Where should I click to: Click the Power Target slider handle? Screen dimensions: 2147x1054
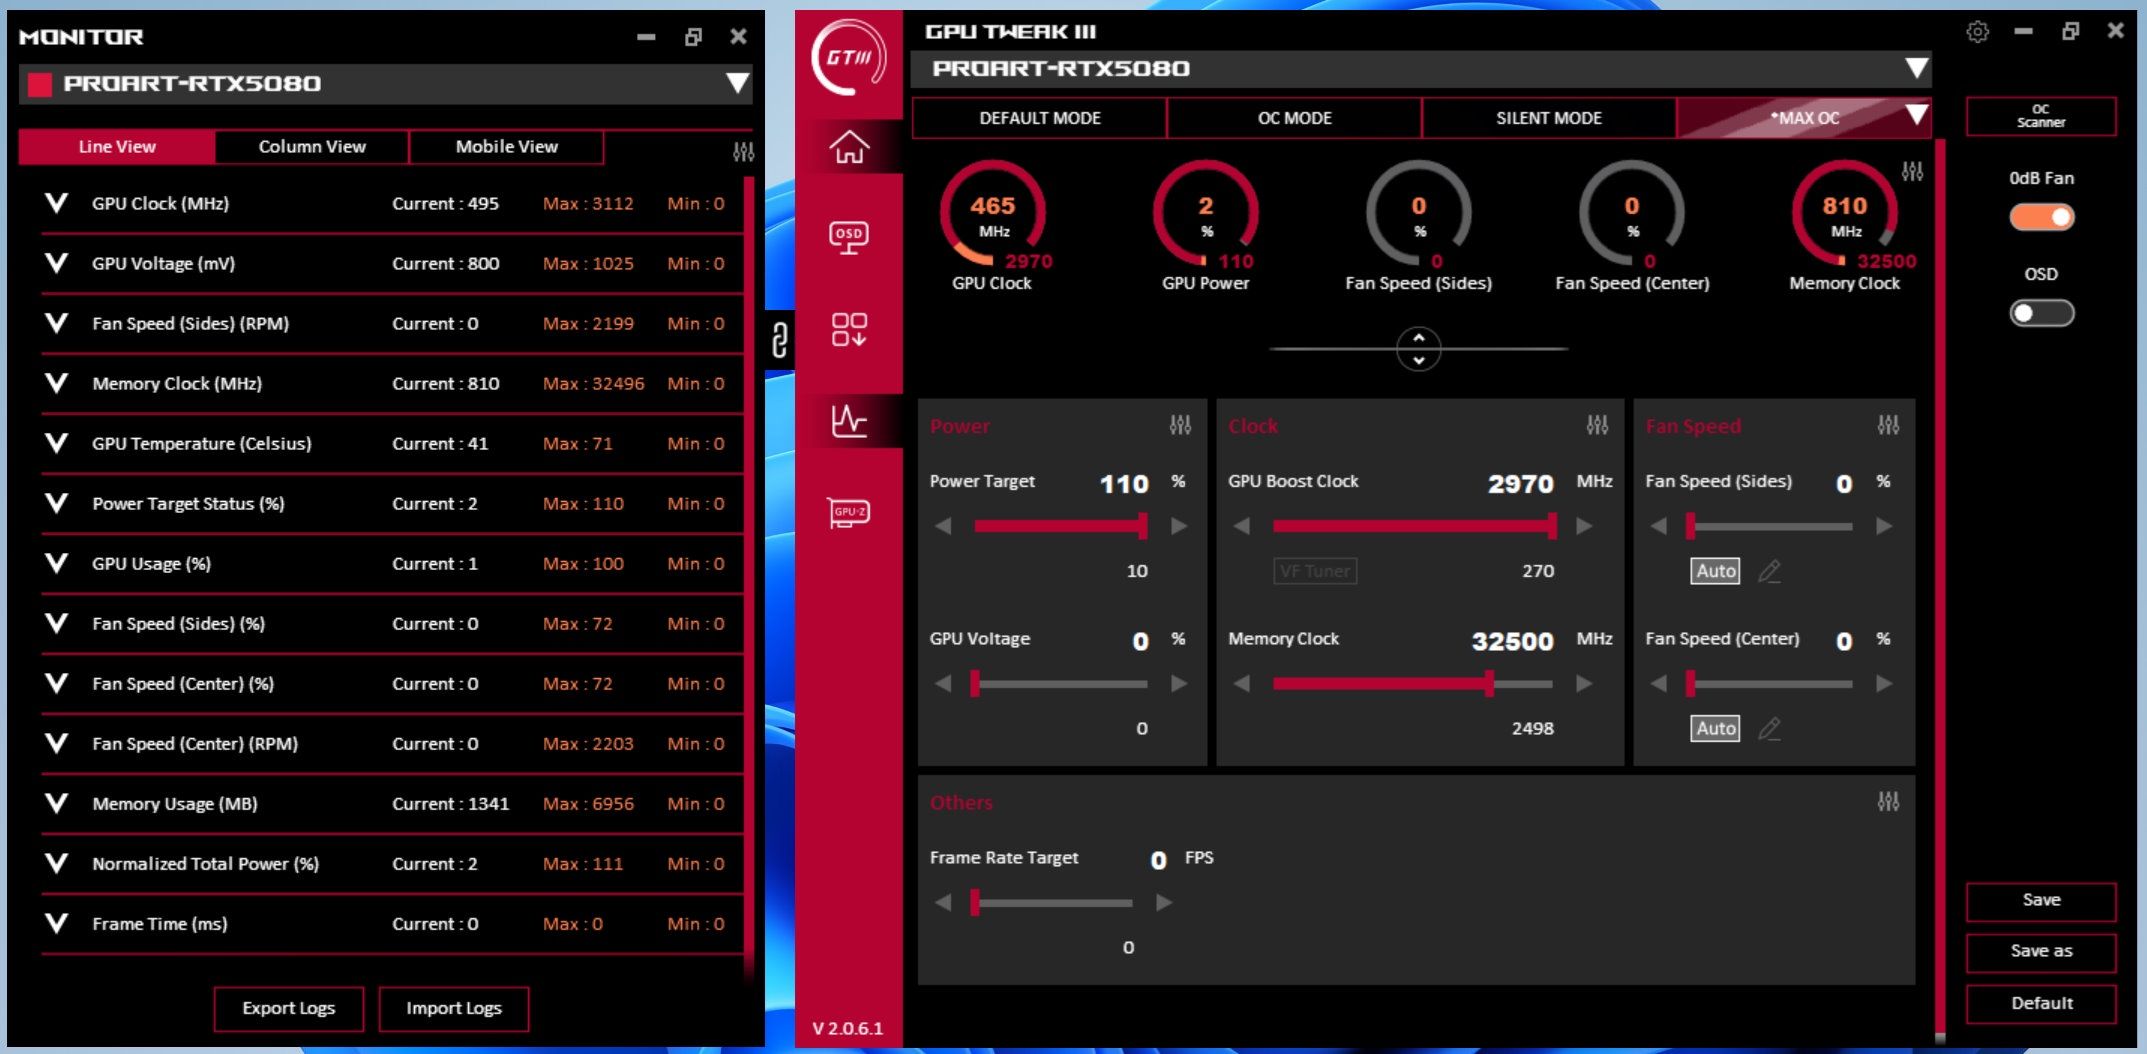click(1143, 526)
